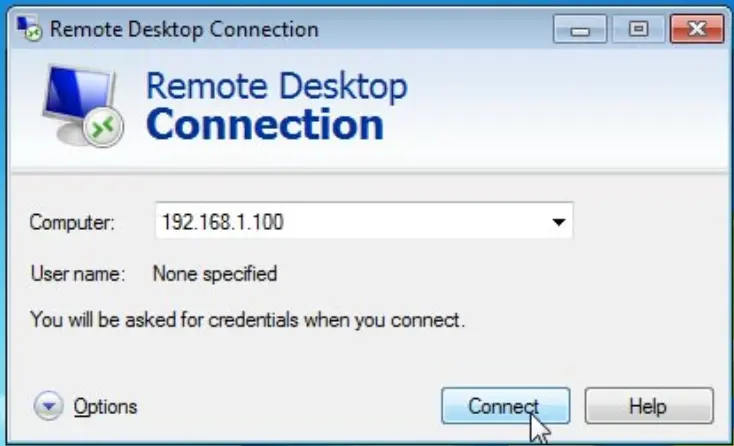734x446 pixels.
Task: Open the Computer address dropdown arrow
Action: point(558,222)
